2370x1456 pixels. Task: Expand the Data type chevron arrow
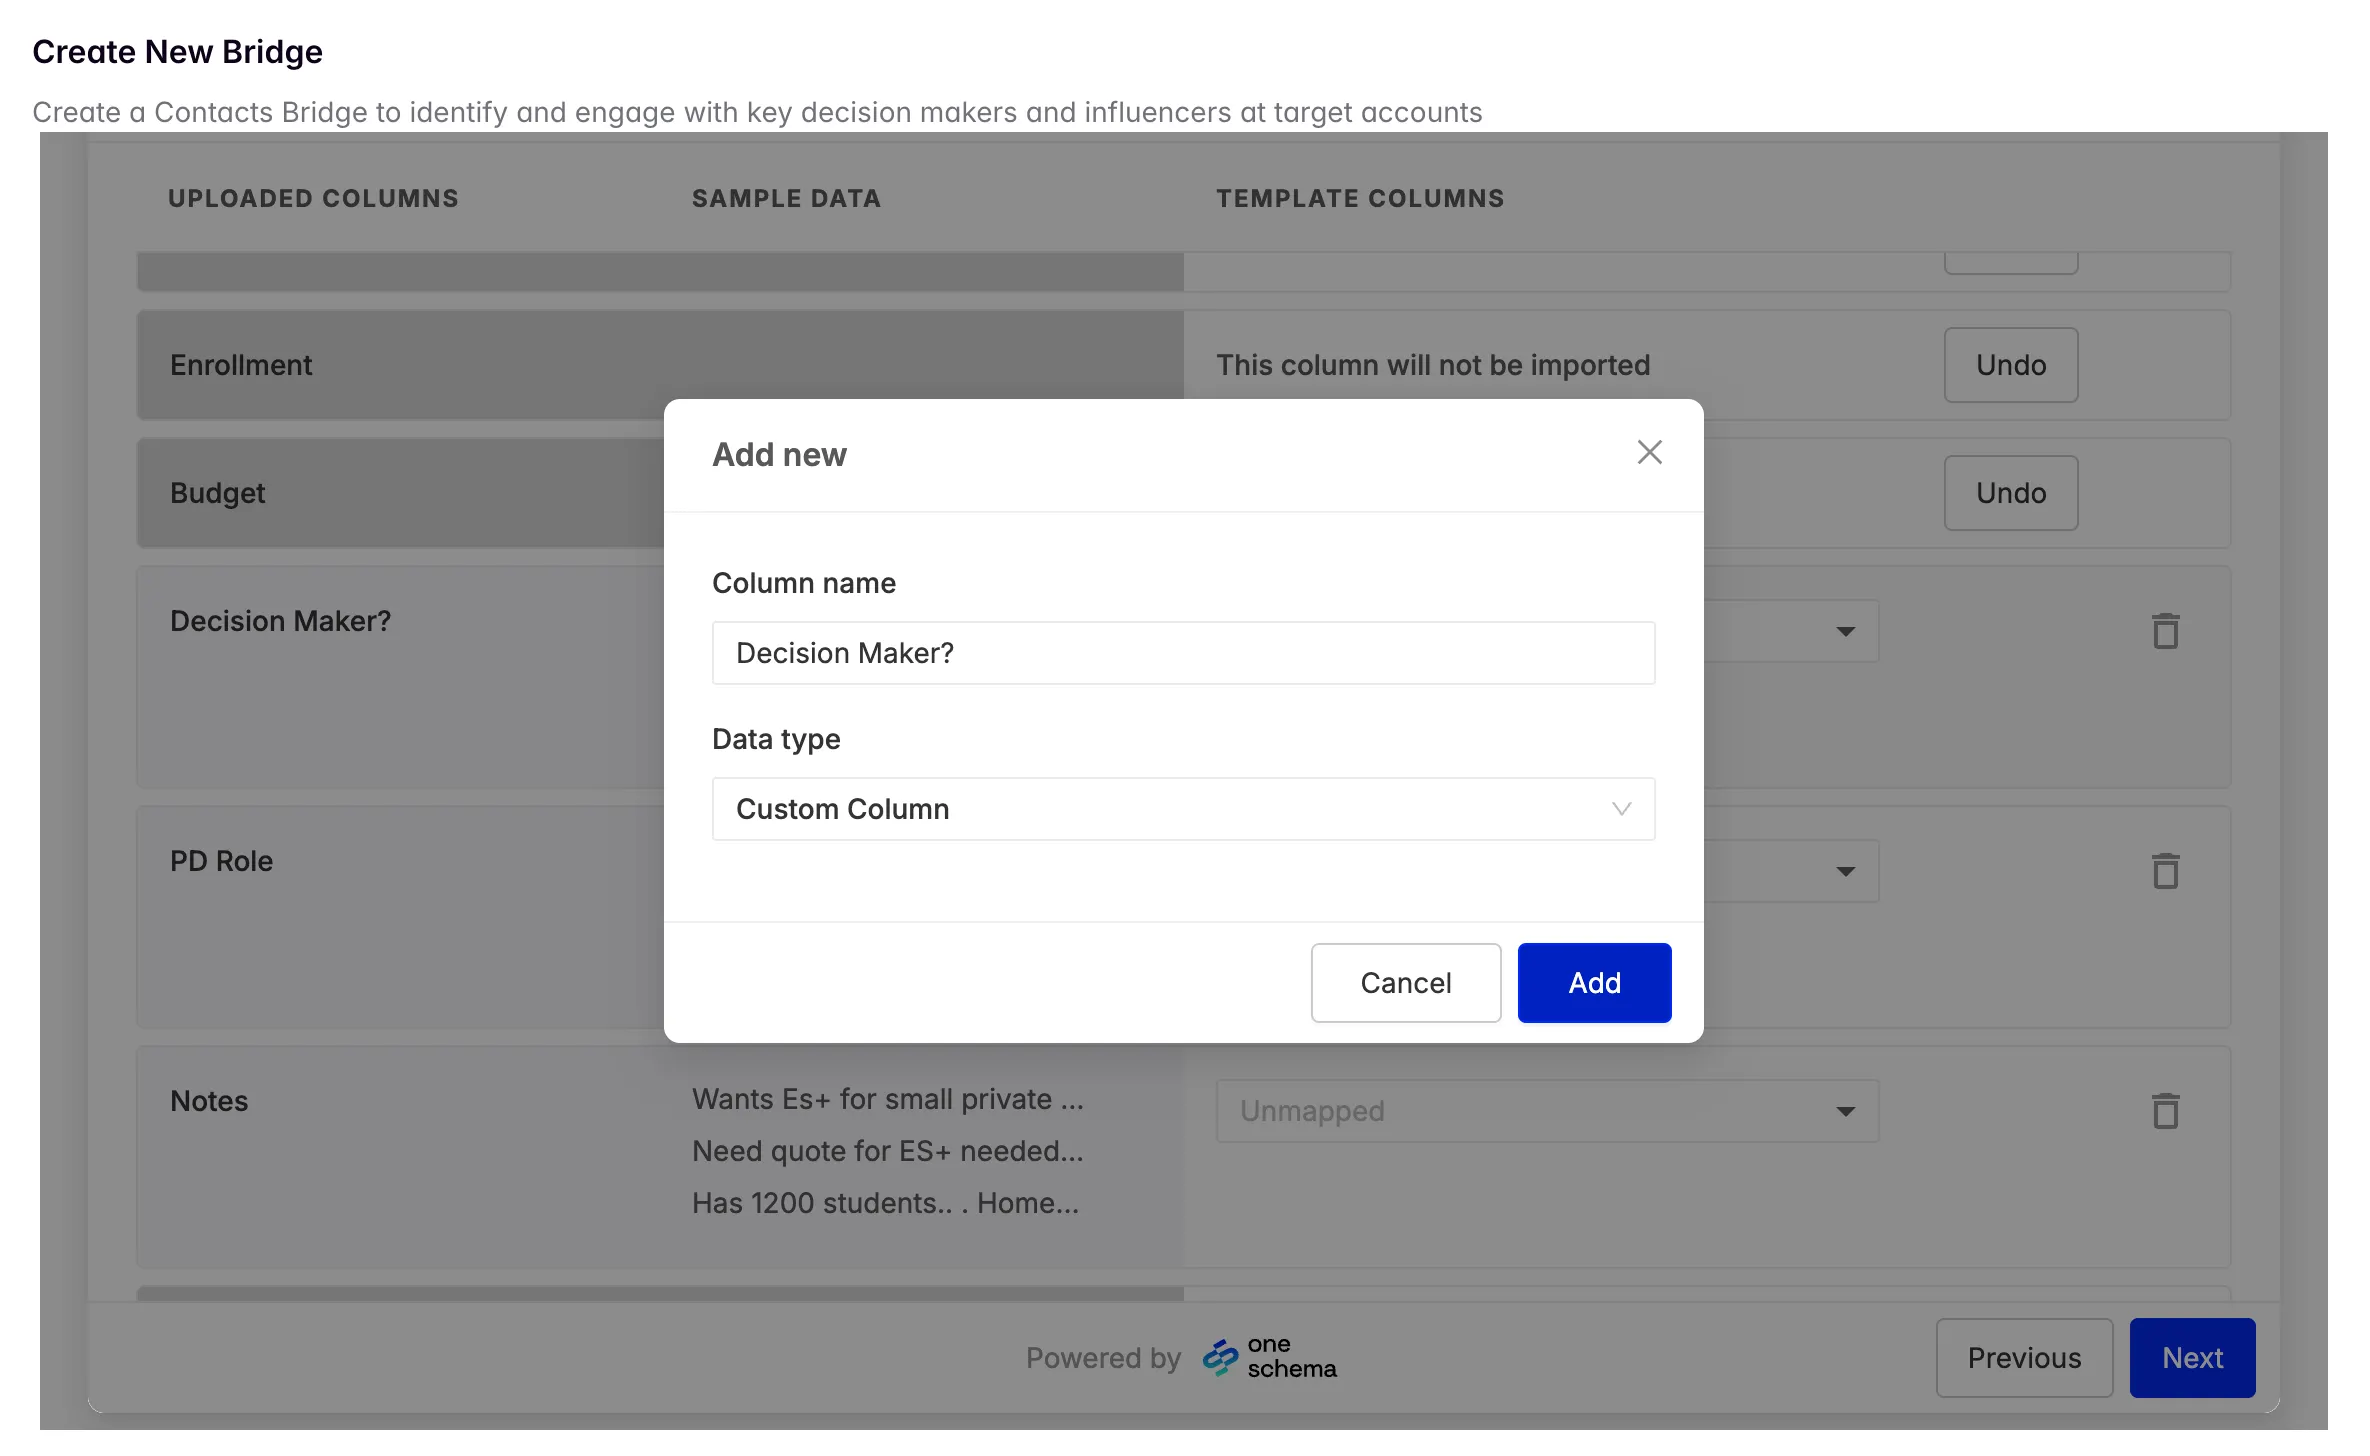point(1621,809)
